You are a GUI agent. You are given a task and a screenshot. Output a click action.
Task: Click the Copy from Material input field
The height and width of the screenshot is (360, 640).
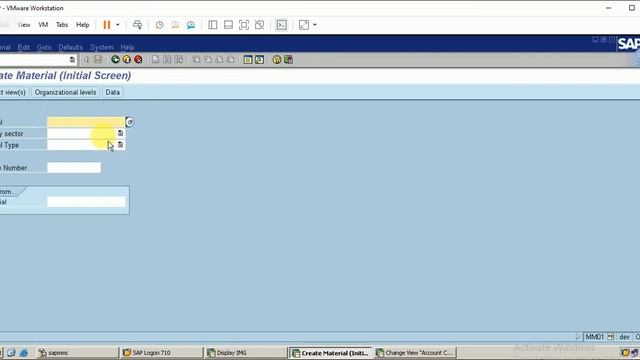86,202
